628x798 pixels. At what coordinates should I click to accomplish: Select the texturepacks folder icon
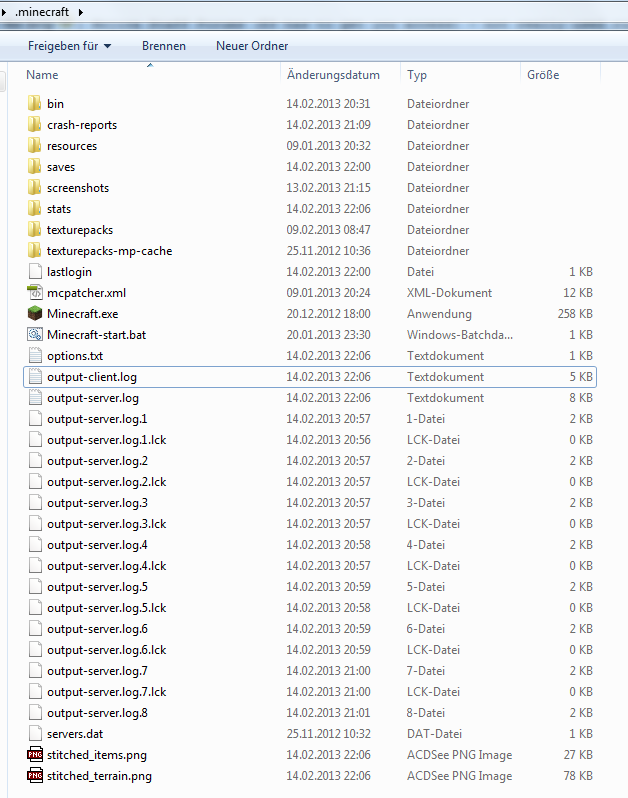click(x=35, y=230)
